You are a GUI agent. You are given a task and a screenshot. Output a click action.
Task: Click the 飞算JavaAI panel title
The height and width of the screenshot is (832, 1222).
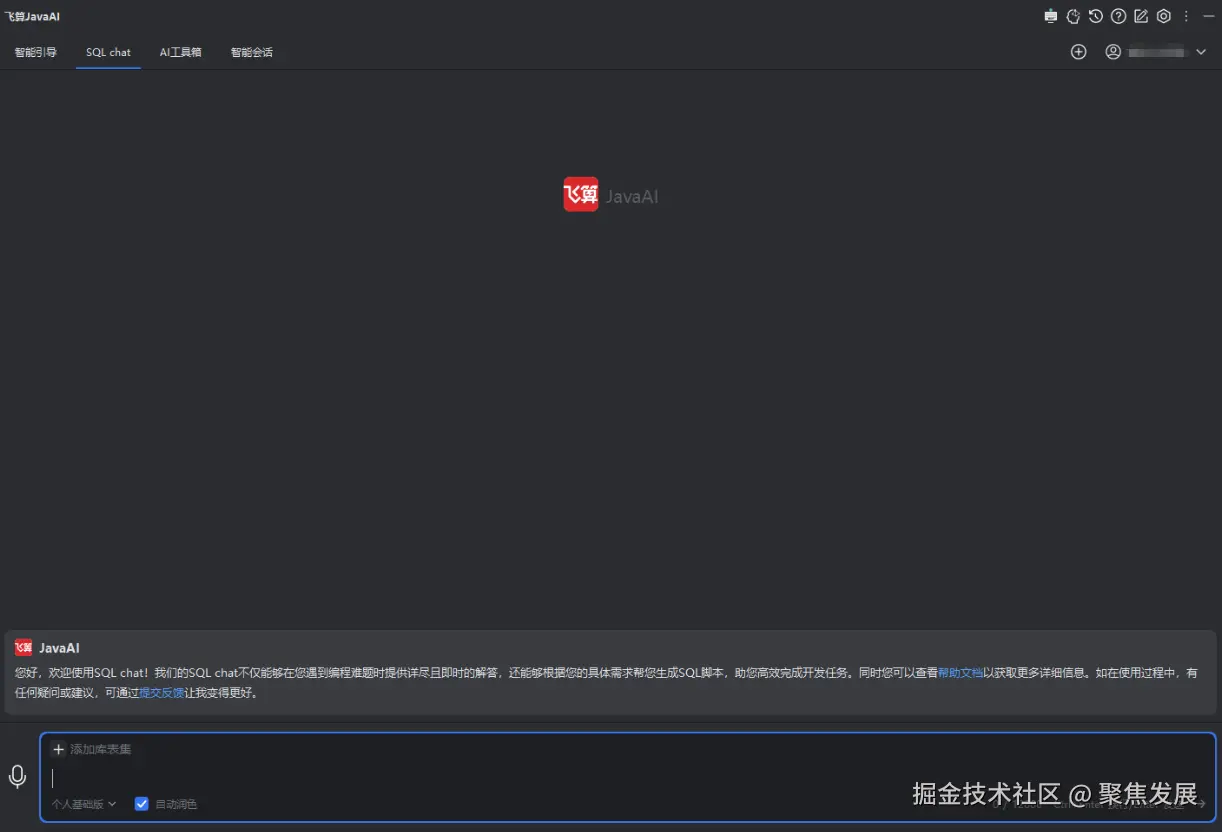pyautogui.click(x=32, y=17)
